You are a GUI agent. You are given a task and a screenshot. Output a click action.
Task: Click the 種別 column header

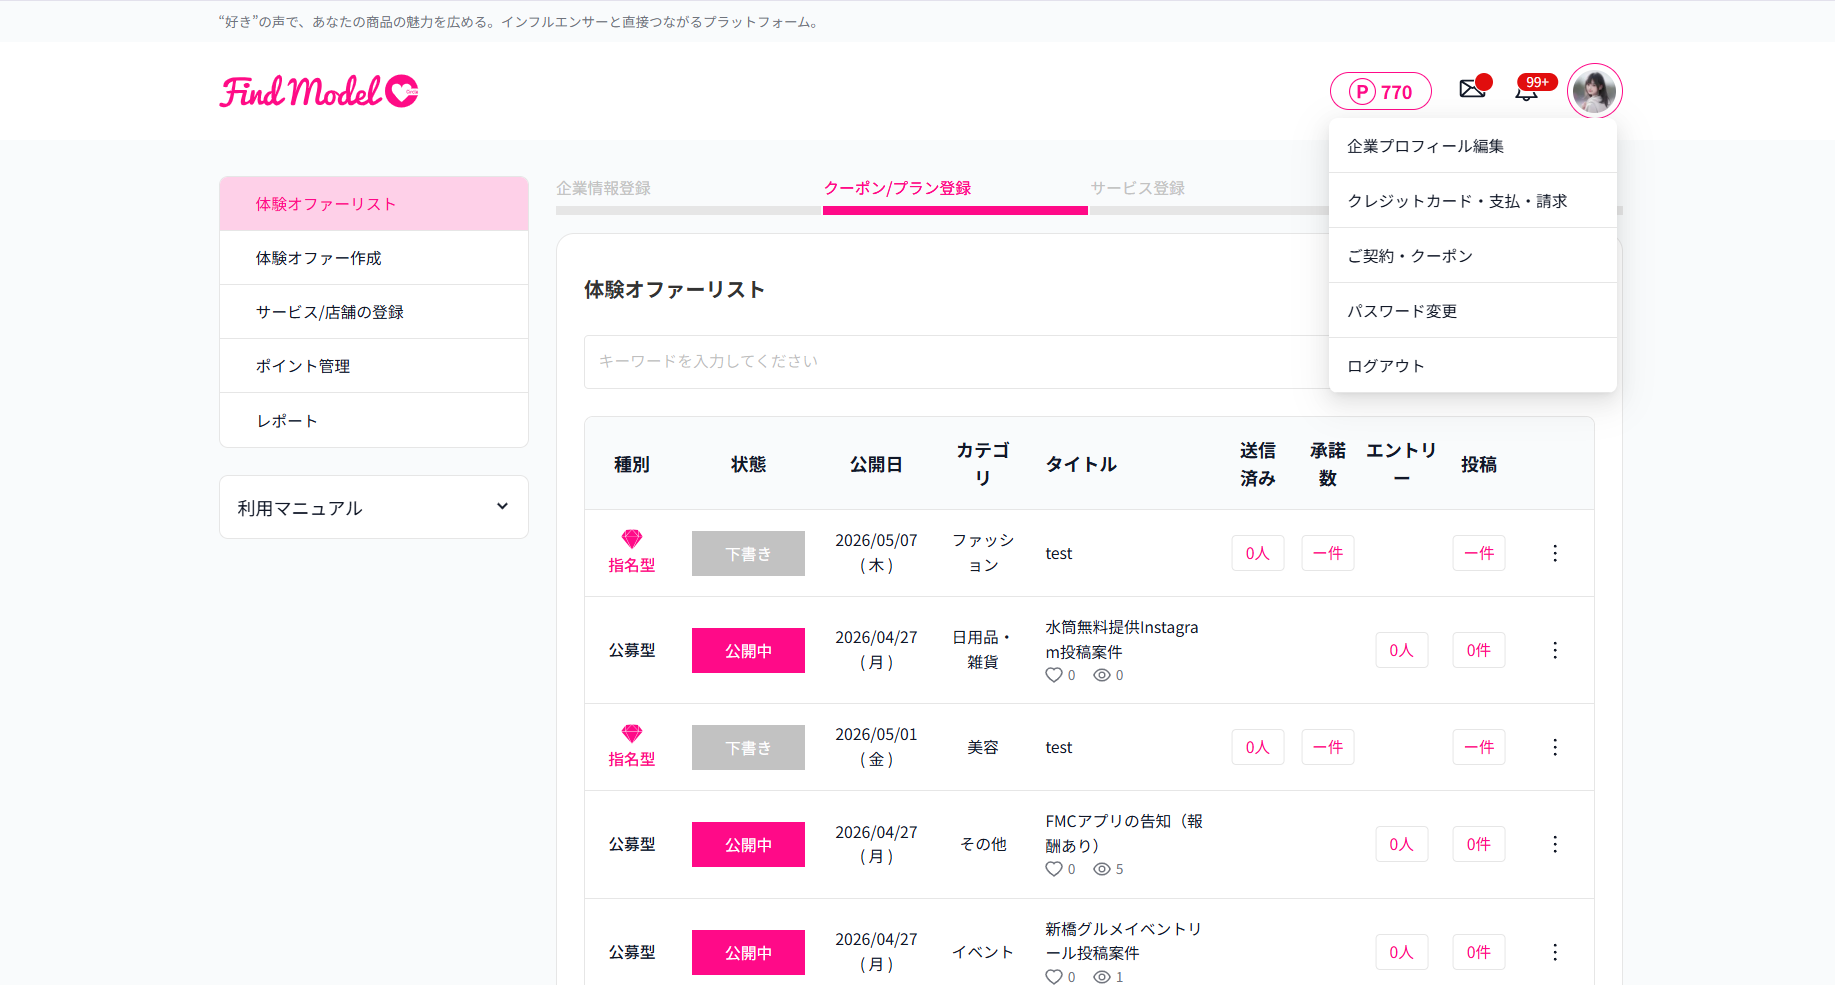tap(632, 464)
